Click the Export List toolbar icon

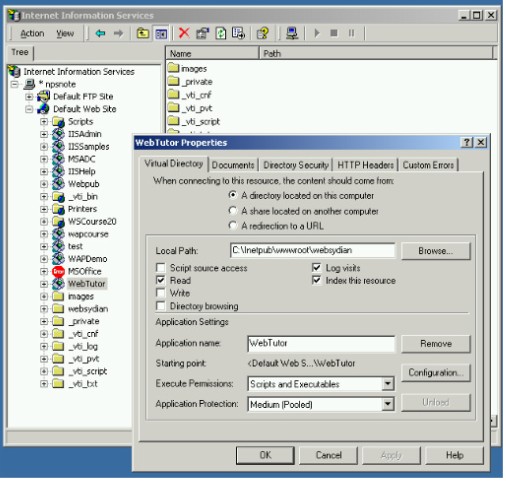click(238, 33)
